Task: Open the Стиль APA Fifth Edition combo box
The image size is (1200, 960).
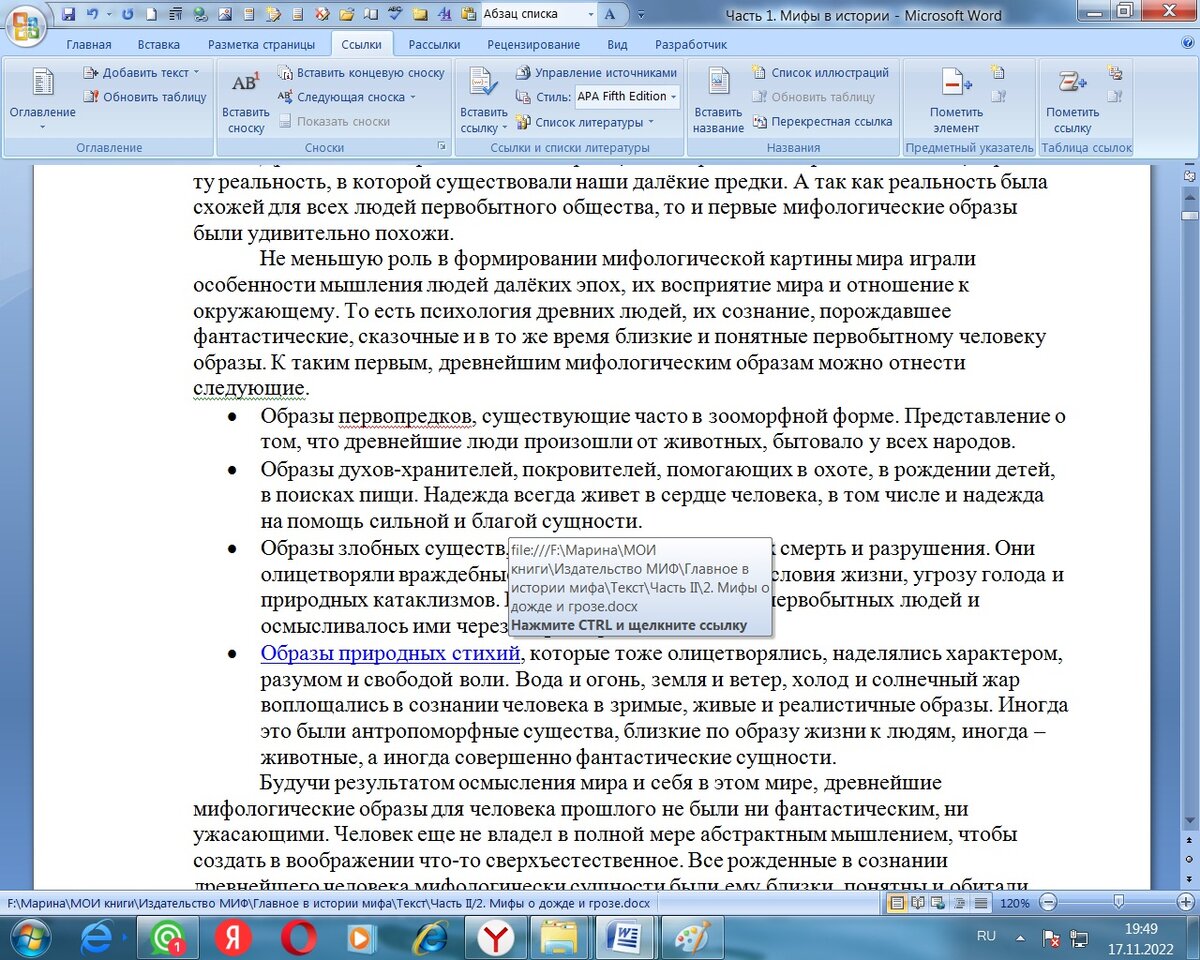Action: click(626, 97)
